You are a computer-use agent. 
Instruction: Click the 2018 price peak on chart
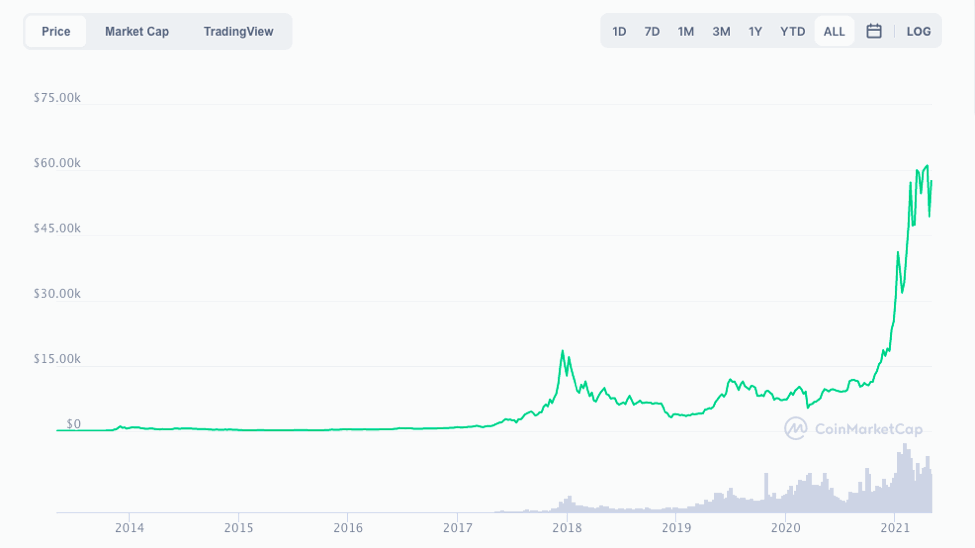click(x=563, y=351)
